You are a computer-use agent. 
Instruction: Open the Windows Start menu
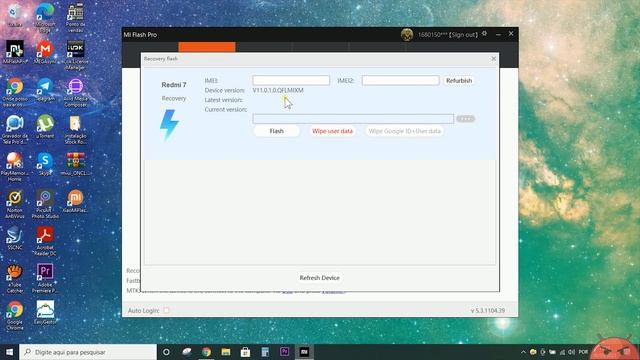(9, 352)
